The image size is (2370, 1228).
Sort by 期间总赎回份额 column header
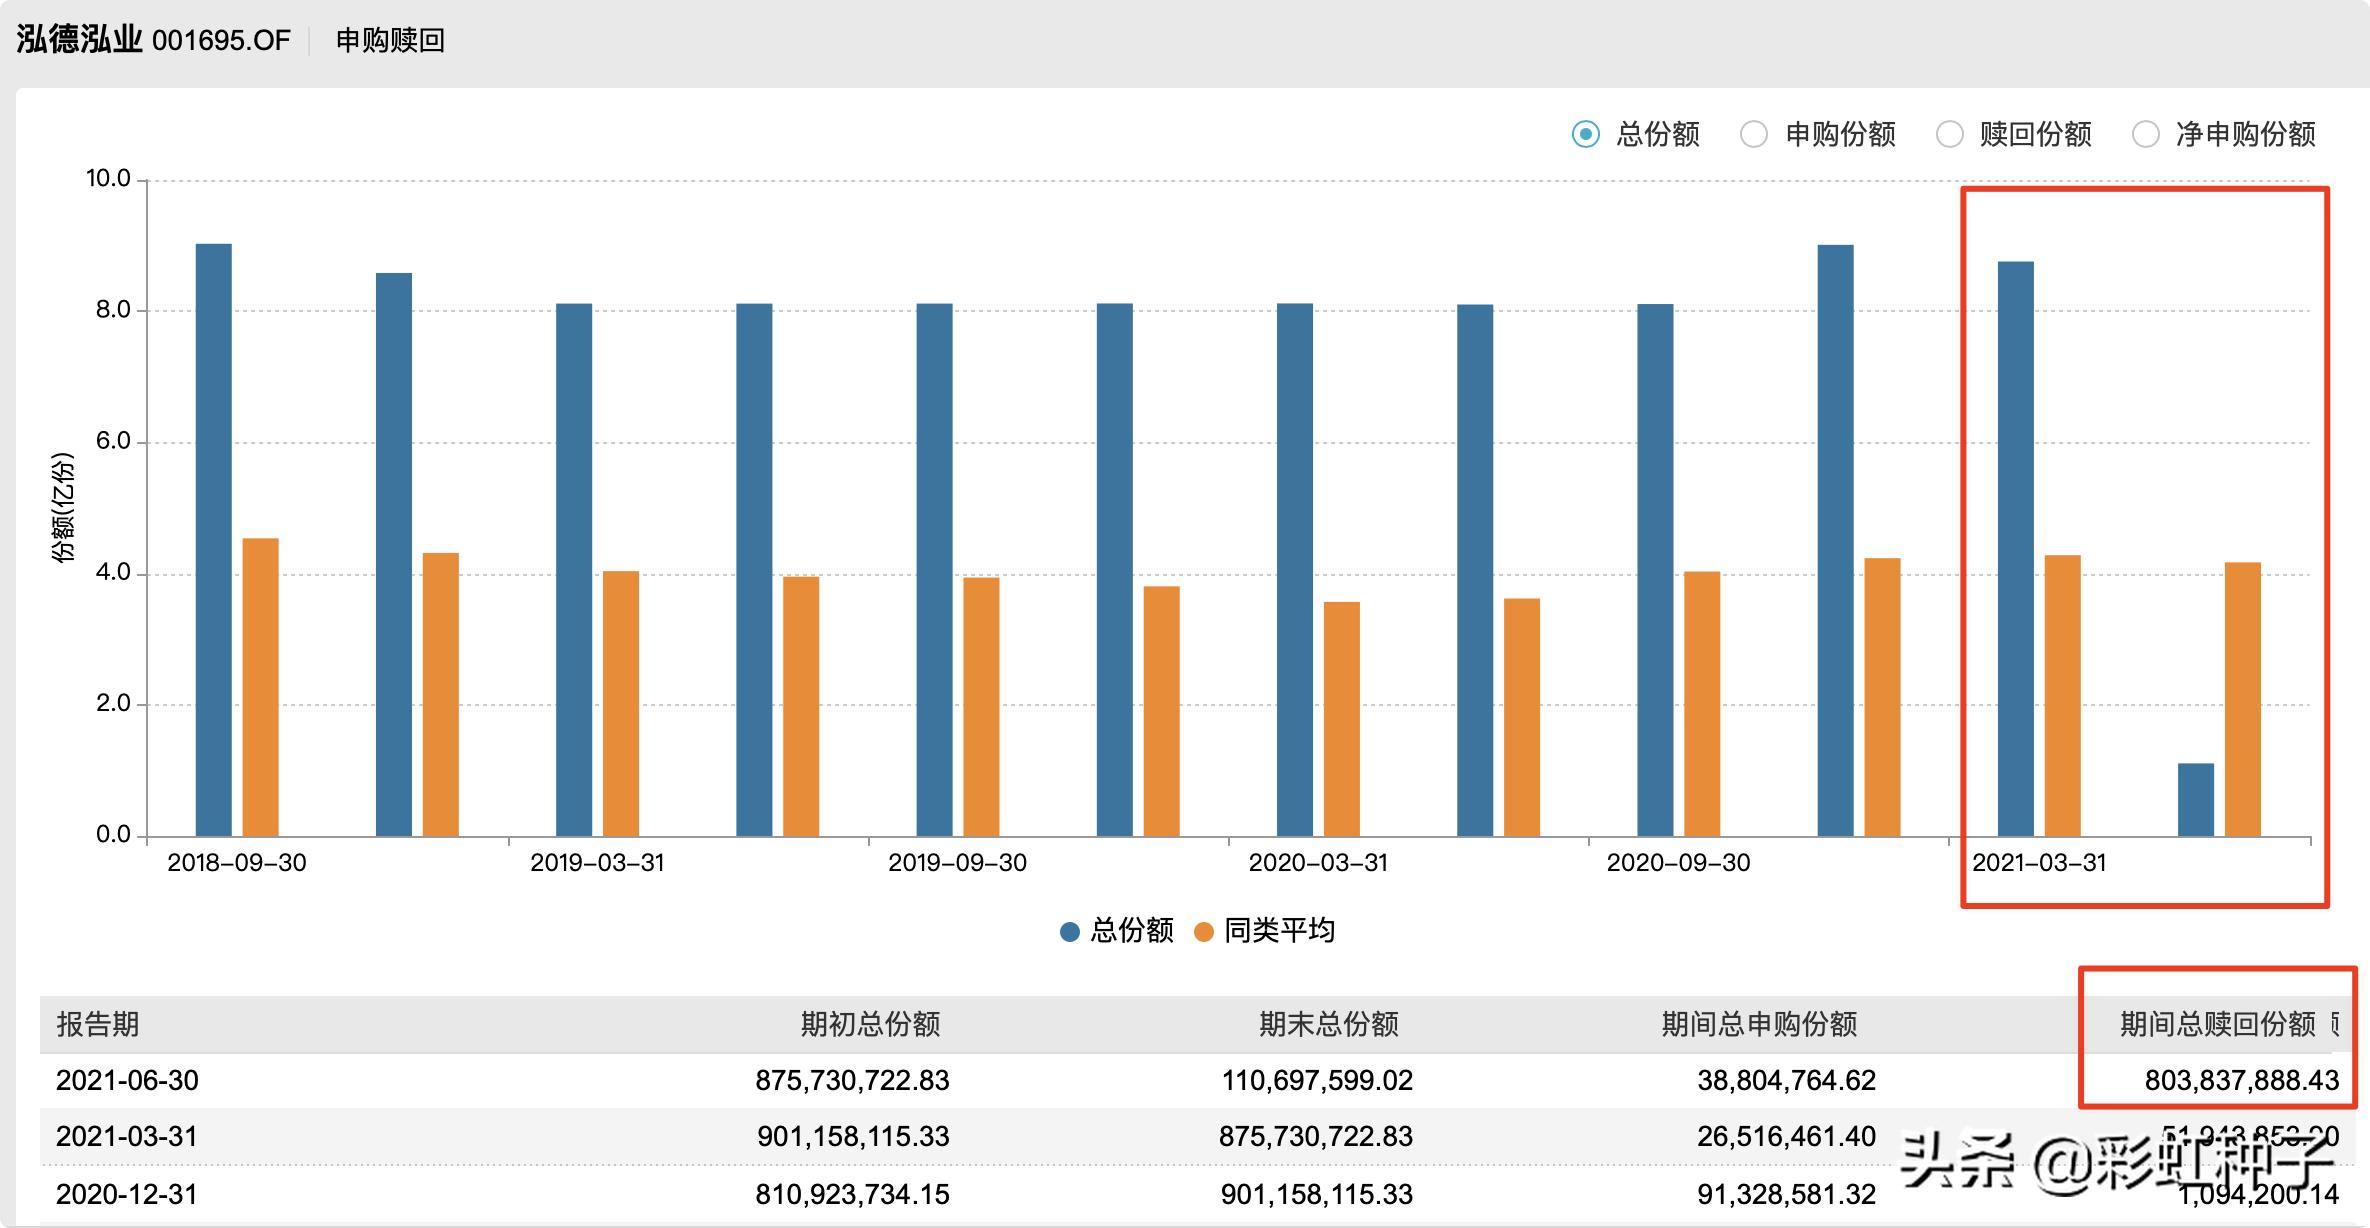pos(2217,1024)
